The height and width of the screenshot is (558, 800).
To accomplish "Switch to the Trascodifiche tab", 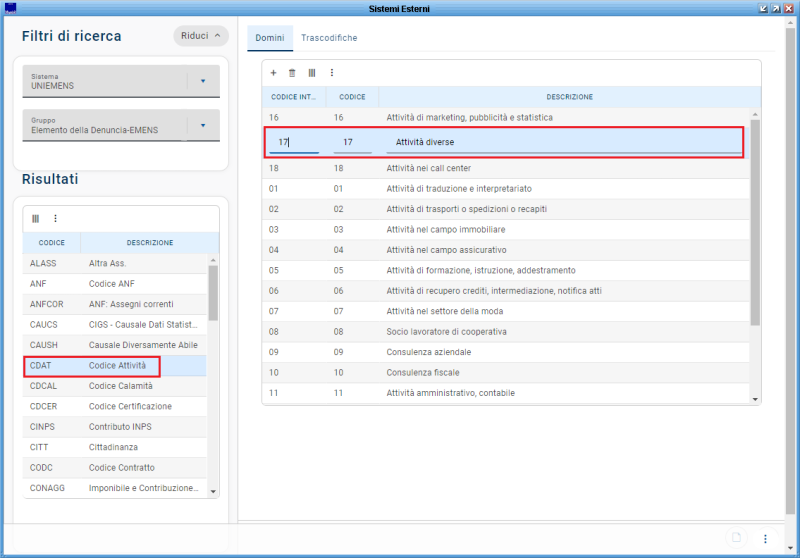I will click(x=329, y=38).
